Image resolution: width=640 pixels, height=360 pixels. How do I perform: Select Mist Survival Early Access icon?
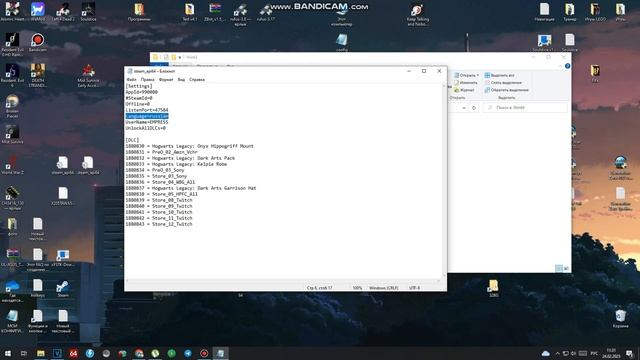[x=88, y=76]
